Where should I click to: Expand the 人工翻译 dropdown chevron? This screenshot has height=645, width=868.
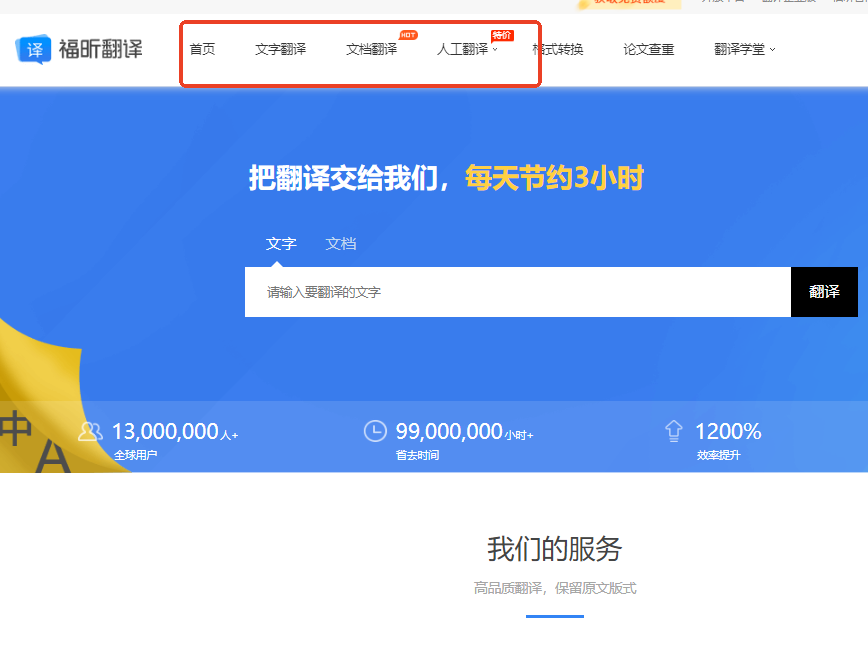pyautogui.click(x=495, y=50)
